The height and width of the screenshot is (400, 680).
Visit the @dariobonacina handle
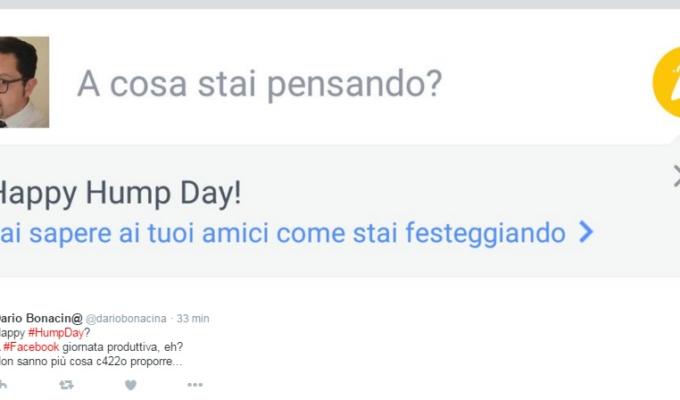tap(126, 318)
